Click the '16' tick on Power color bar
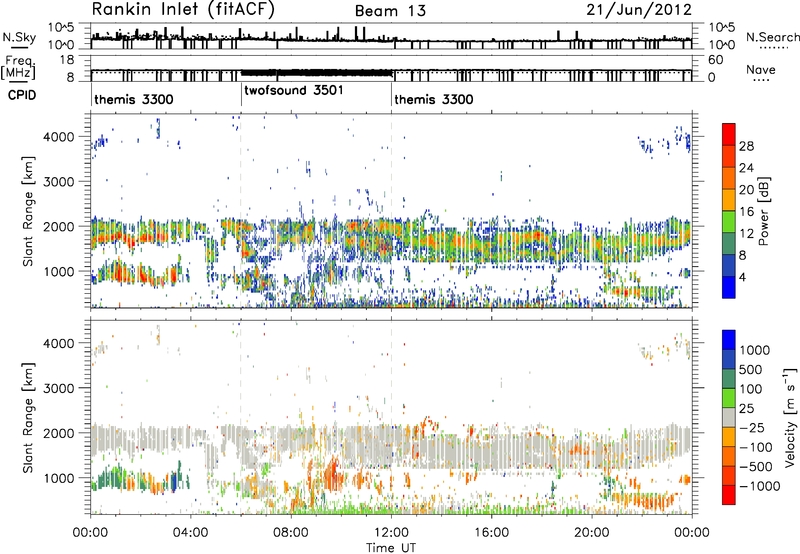This screenshot has height=554, width=800. [x=746, y=212]
